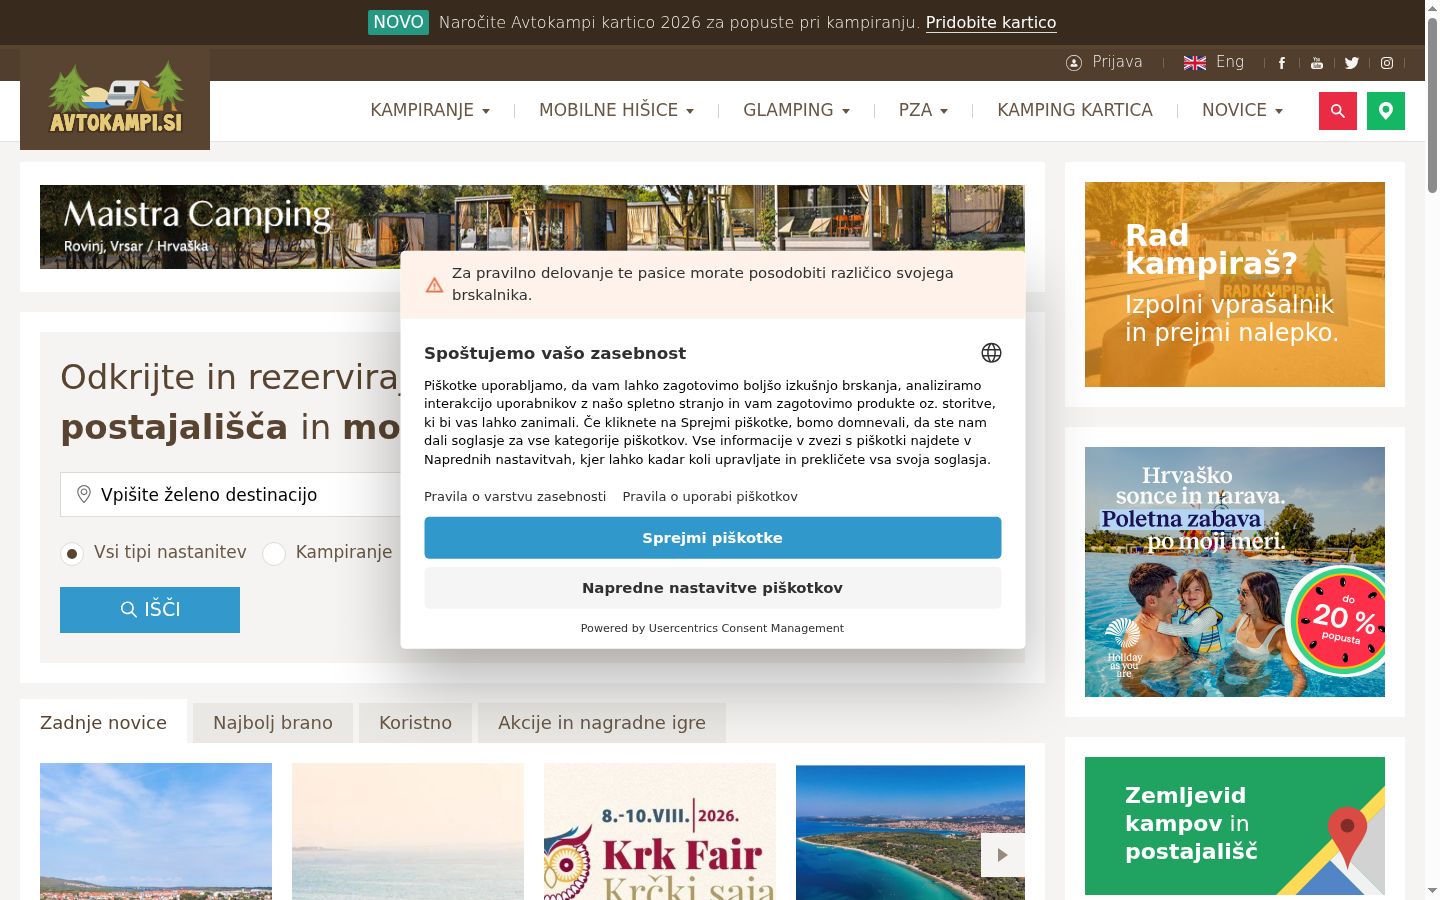Click Napredne nastavitve piškotkov button

713,588
